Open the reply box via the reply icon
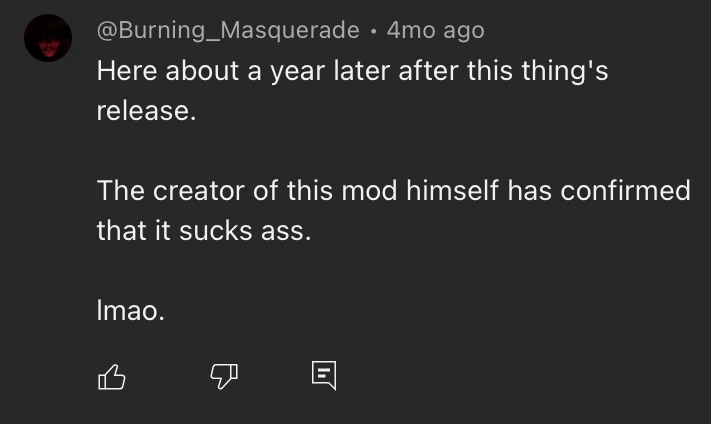The height and width of the screenshot is (424, 711). pos(323,376)
